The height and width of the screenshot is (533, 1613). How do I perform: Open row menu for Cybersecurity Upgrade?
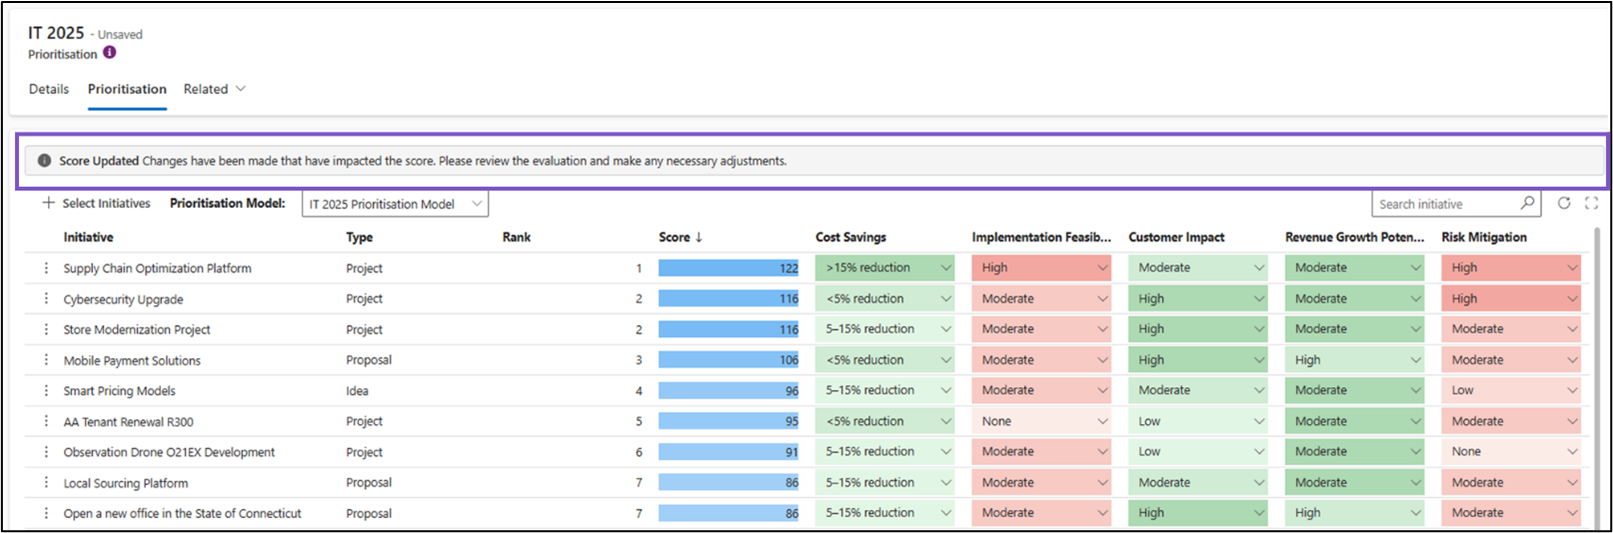pos(46,299)
